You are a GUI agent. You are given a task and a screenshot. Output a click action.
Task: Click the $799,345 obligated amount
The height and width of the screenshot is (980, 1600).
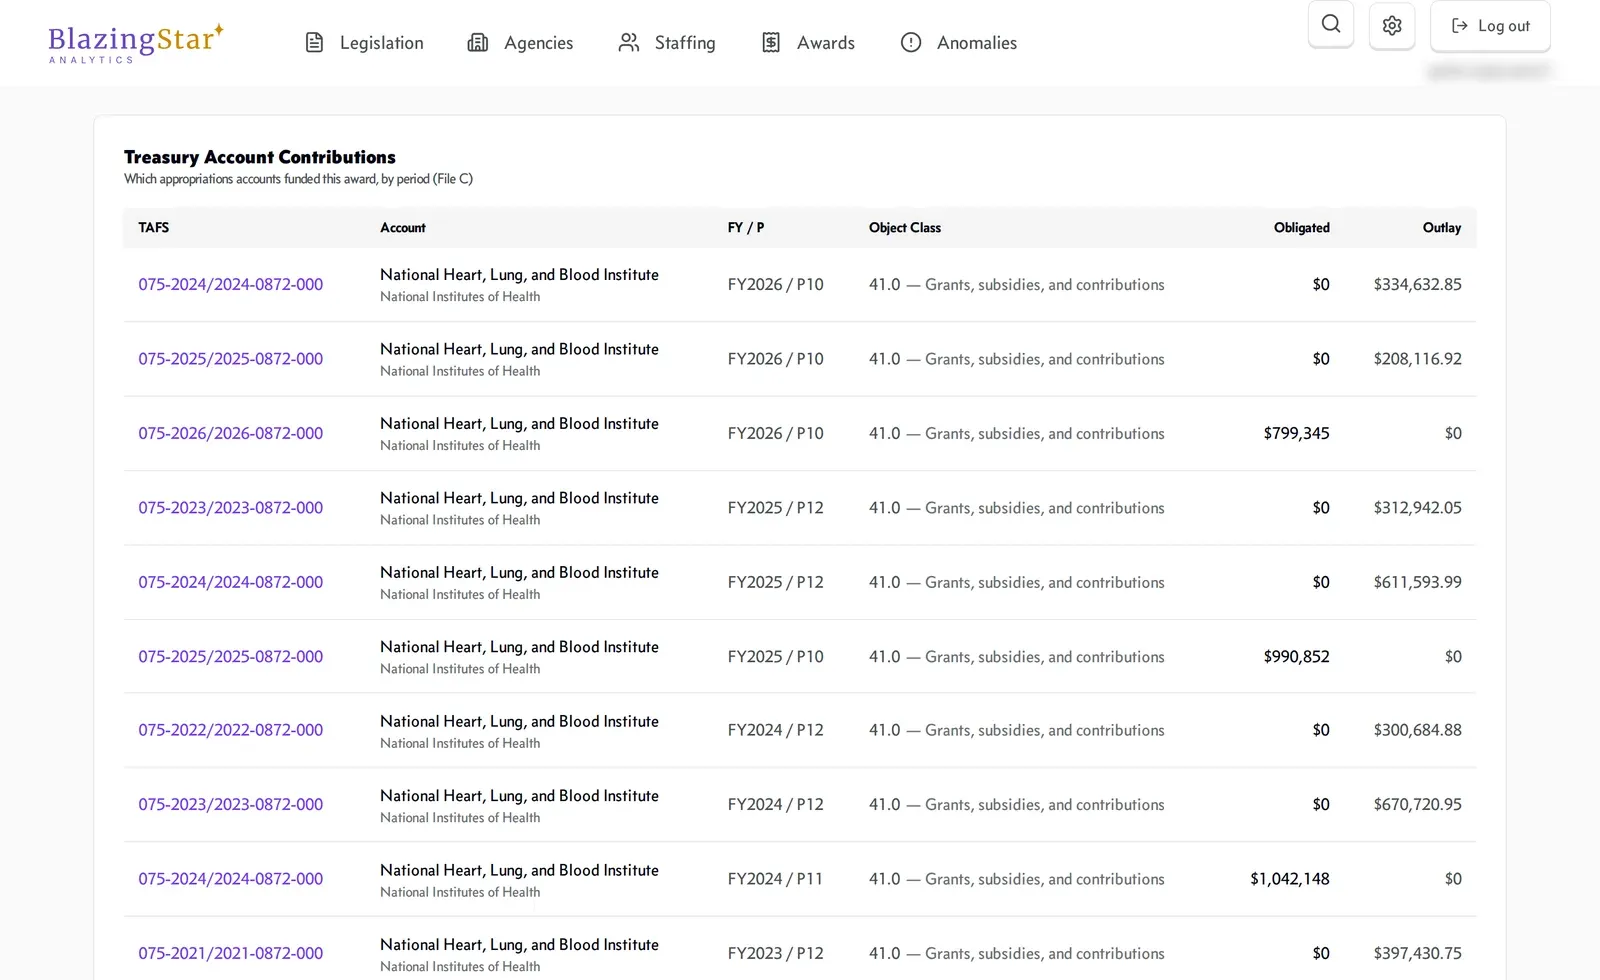point(1296,434)
